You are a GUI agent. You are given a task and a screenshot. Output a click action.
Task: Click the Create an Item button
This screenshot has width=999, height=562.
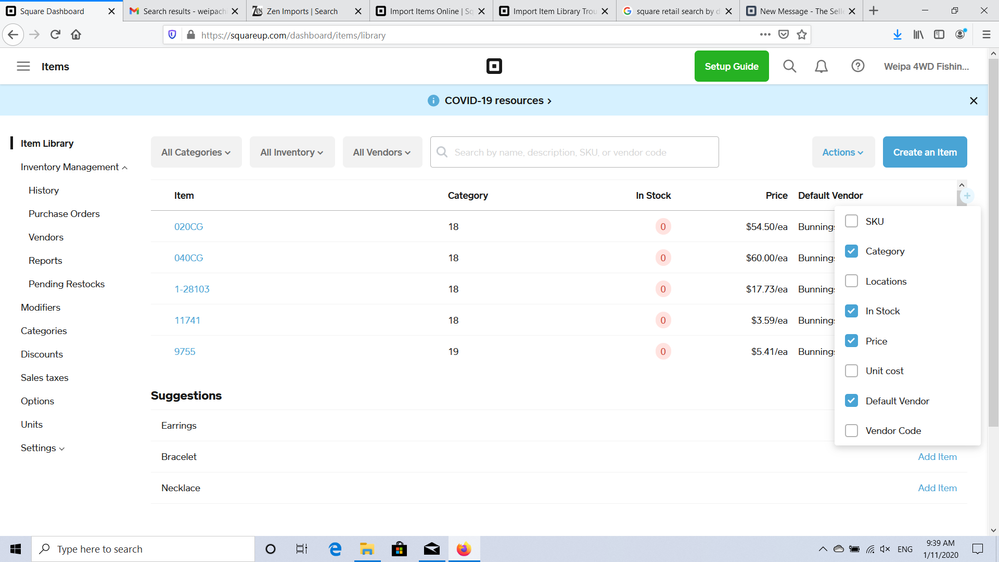click(x=924, y=152)
